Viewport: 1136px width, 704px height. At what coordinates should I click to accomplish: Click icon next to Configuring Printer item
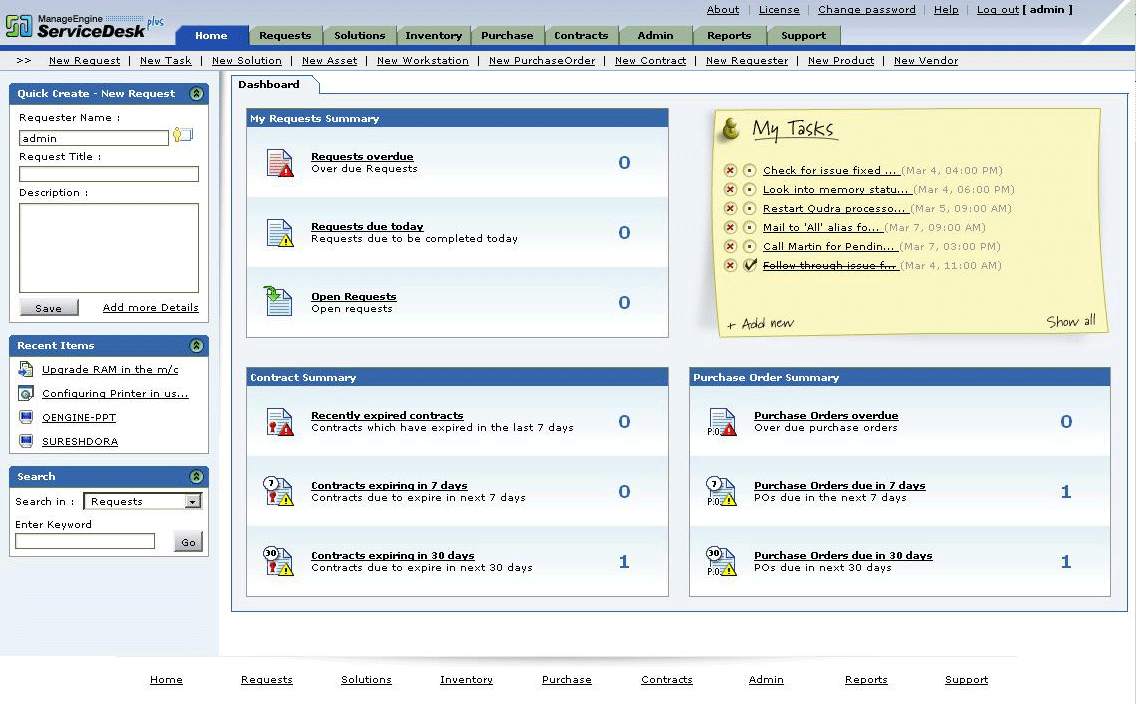pos(25,393)
